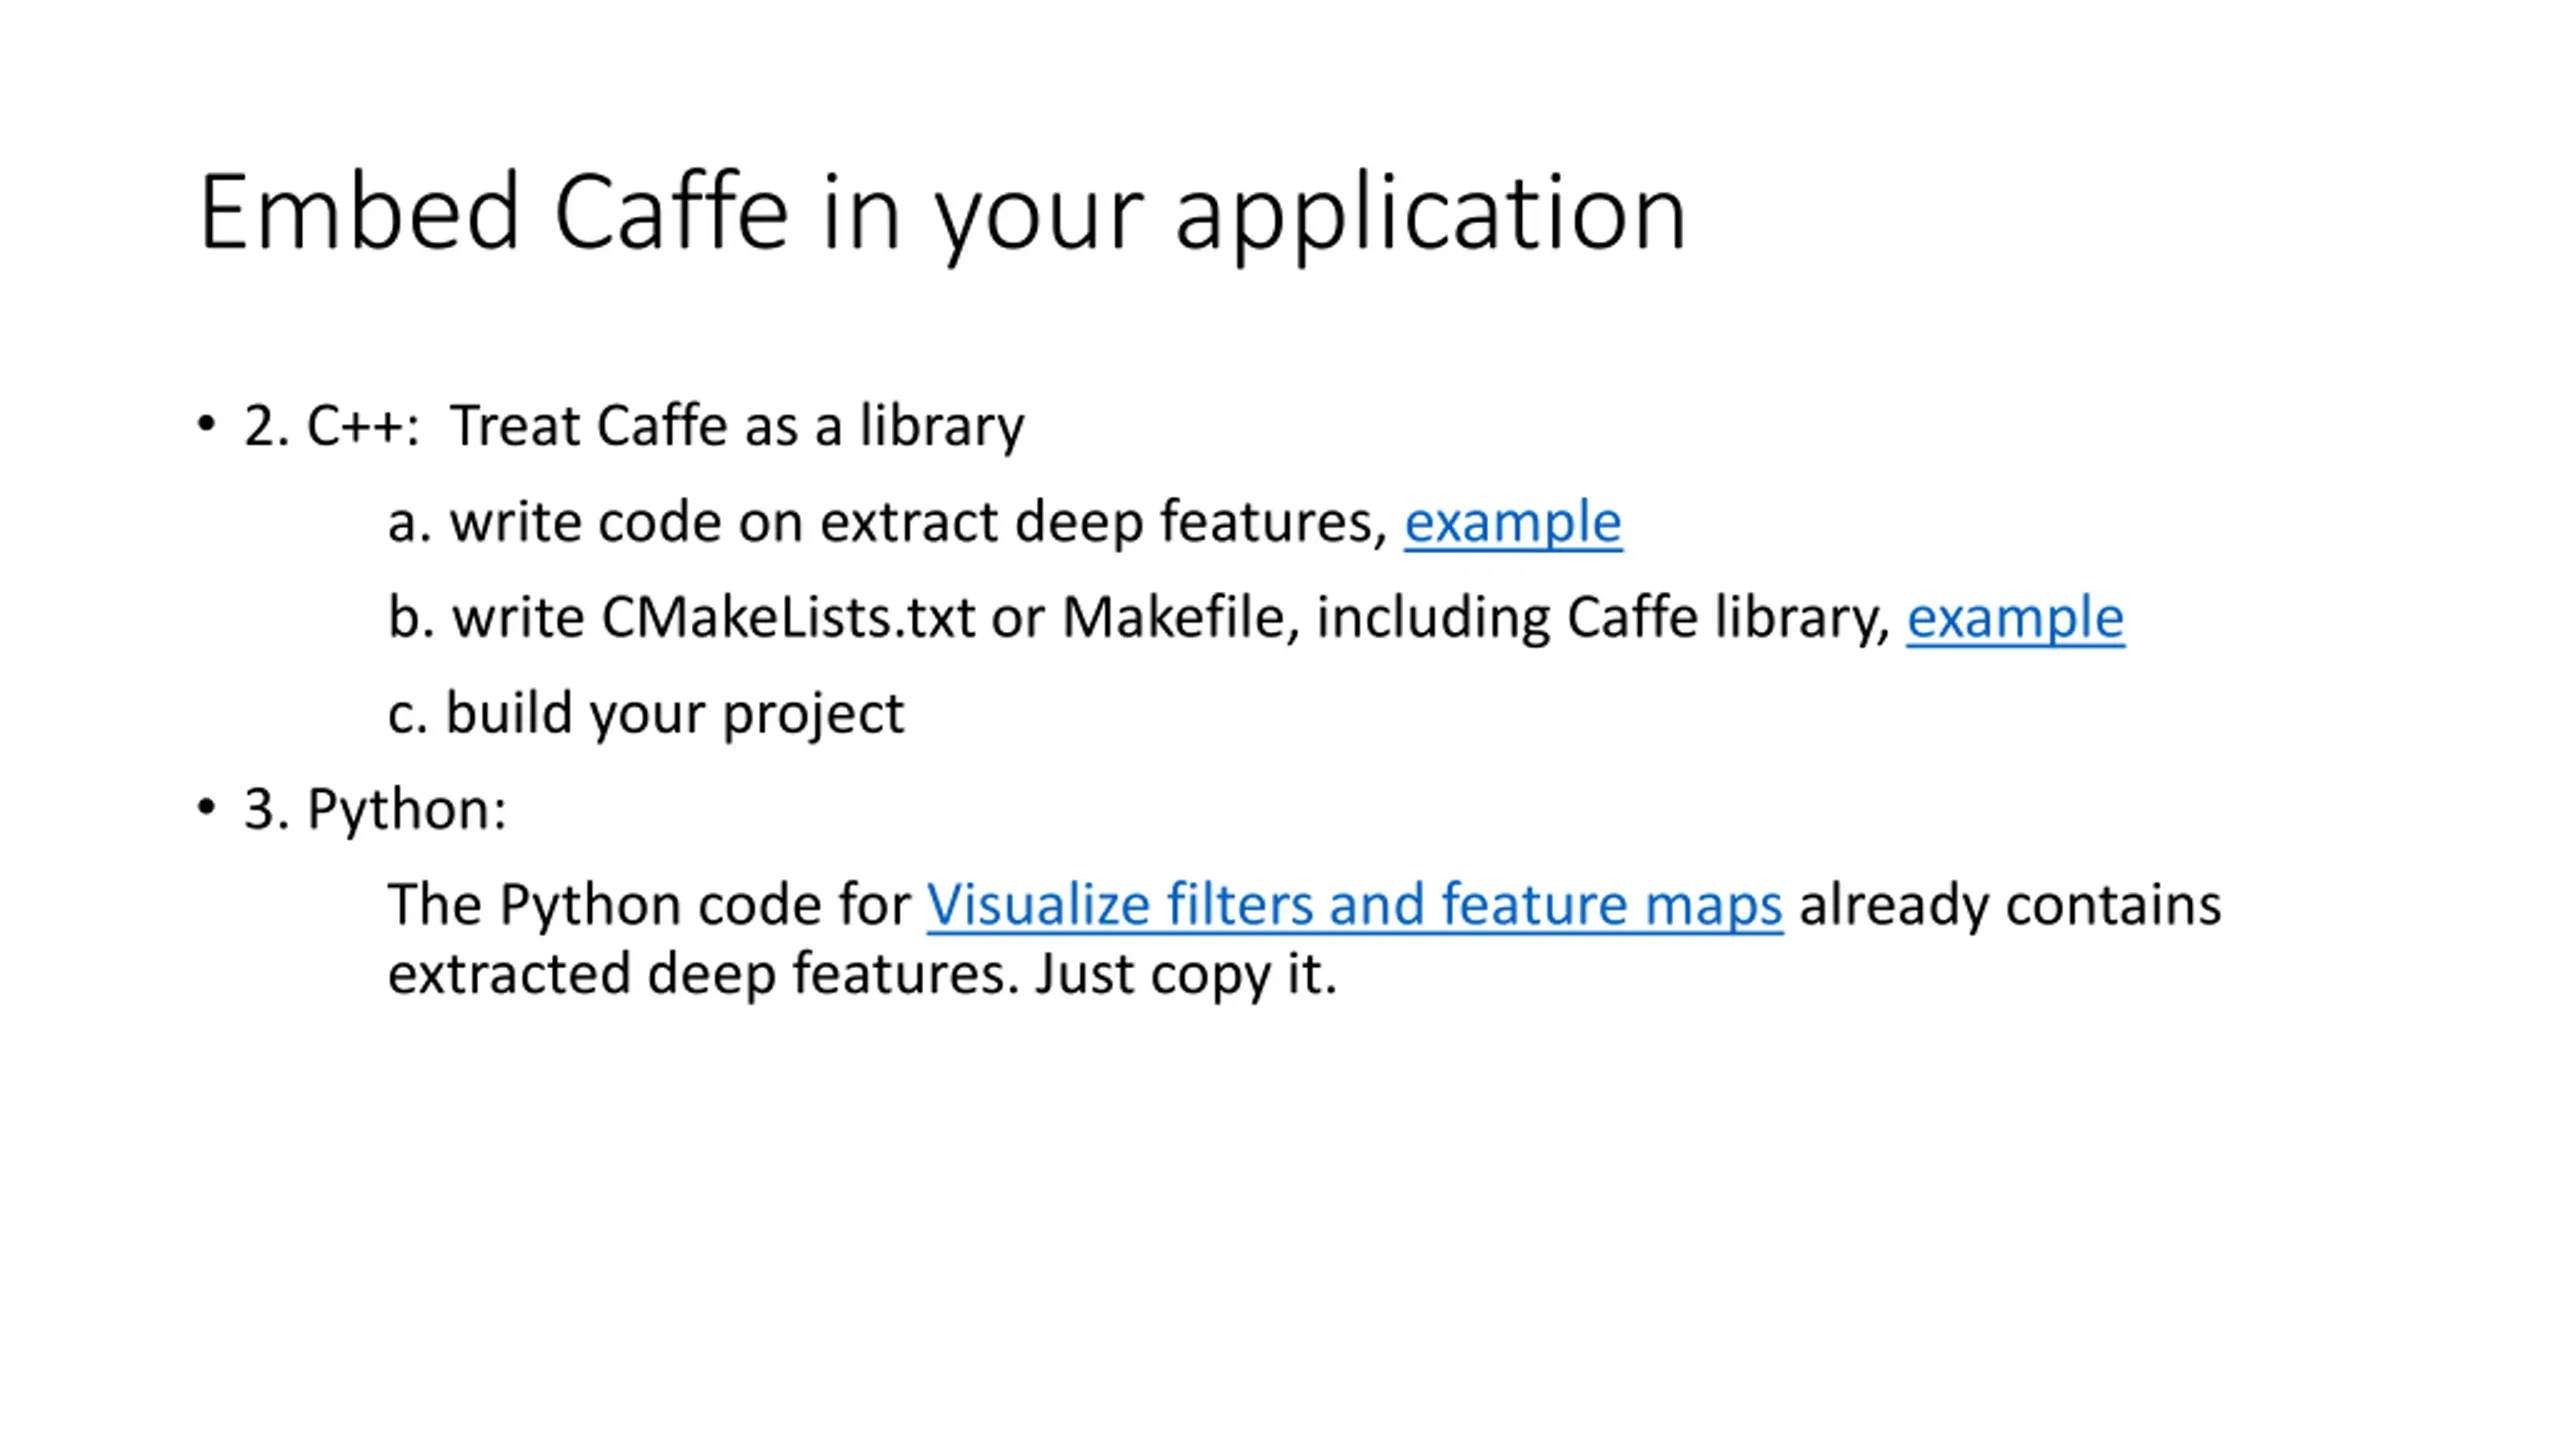Click the "extracted deep features." text
This screenshot has height=1440, width=2560.
click(703, 975)
